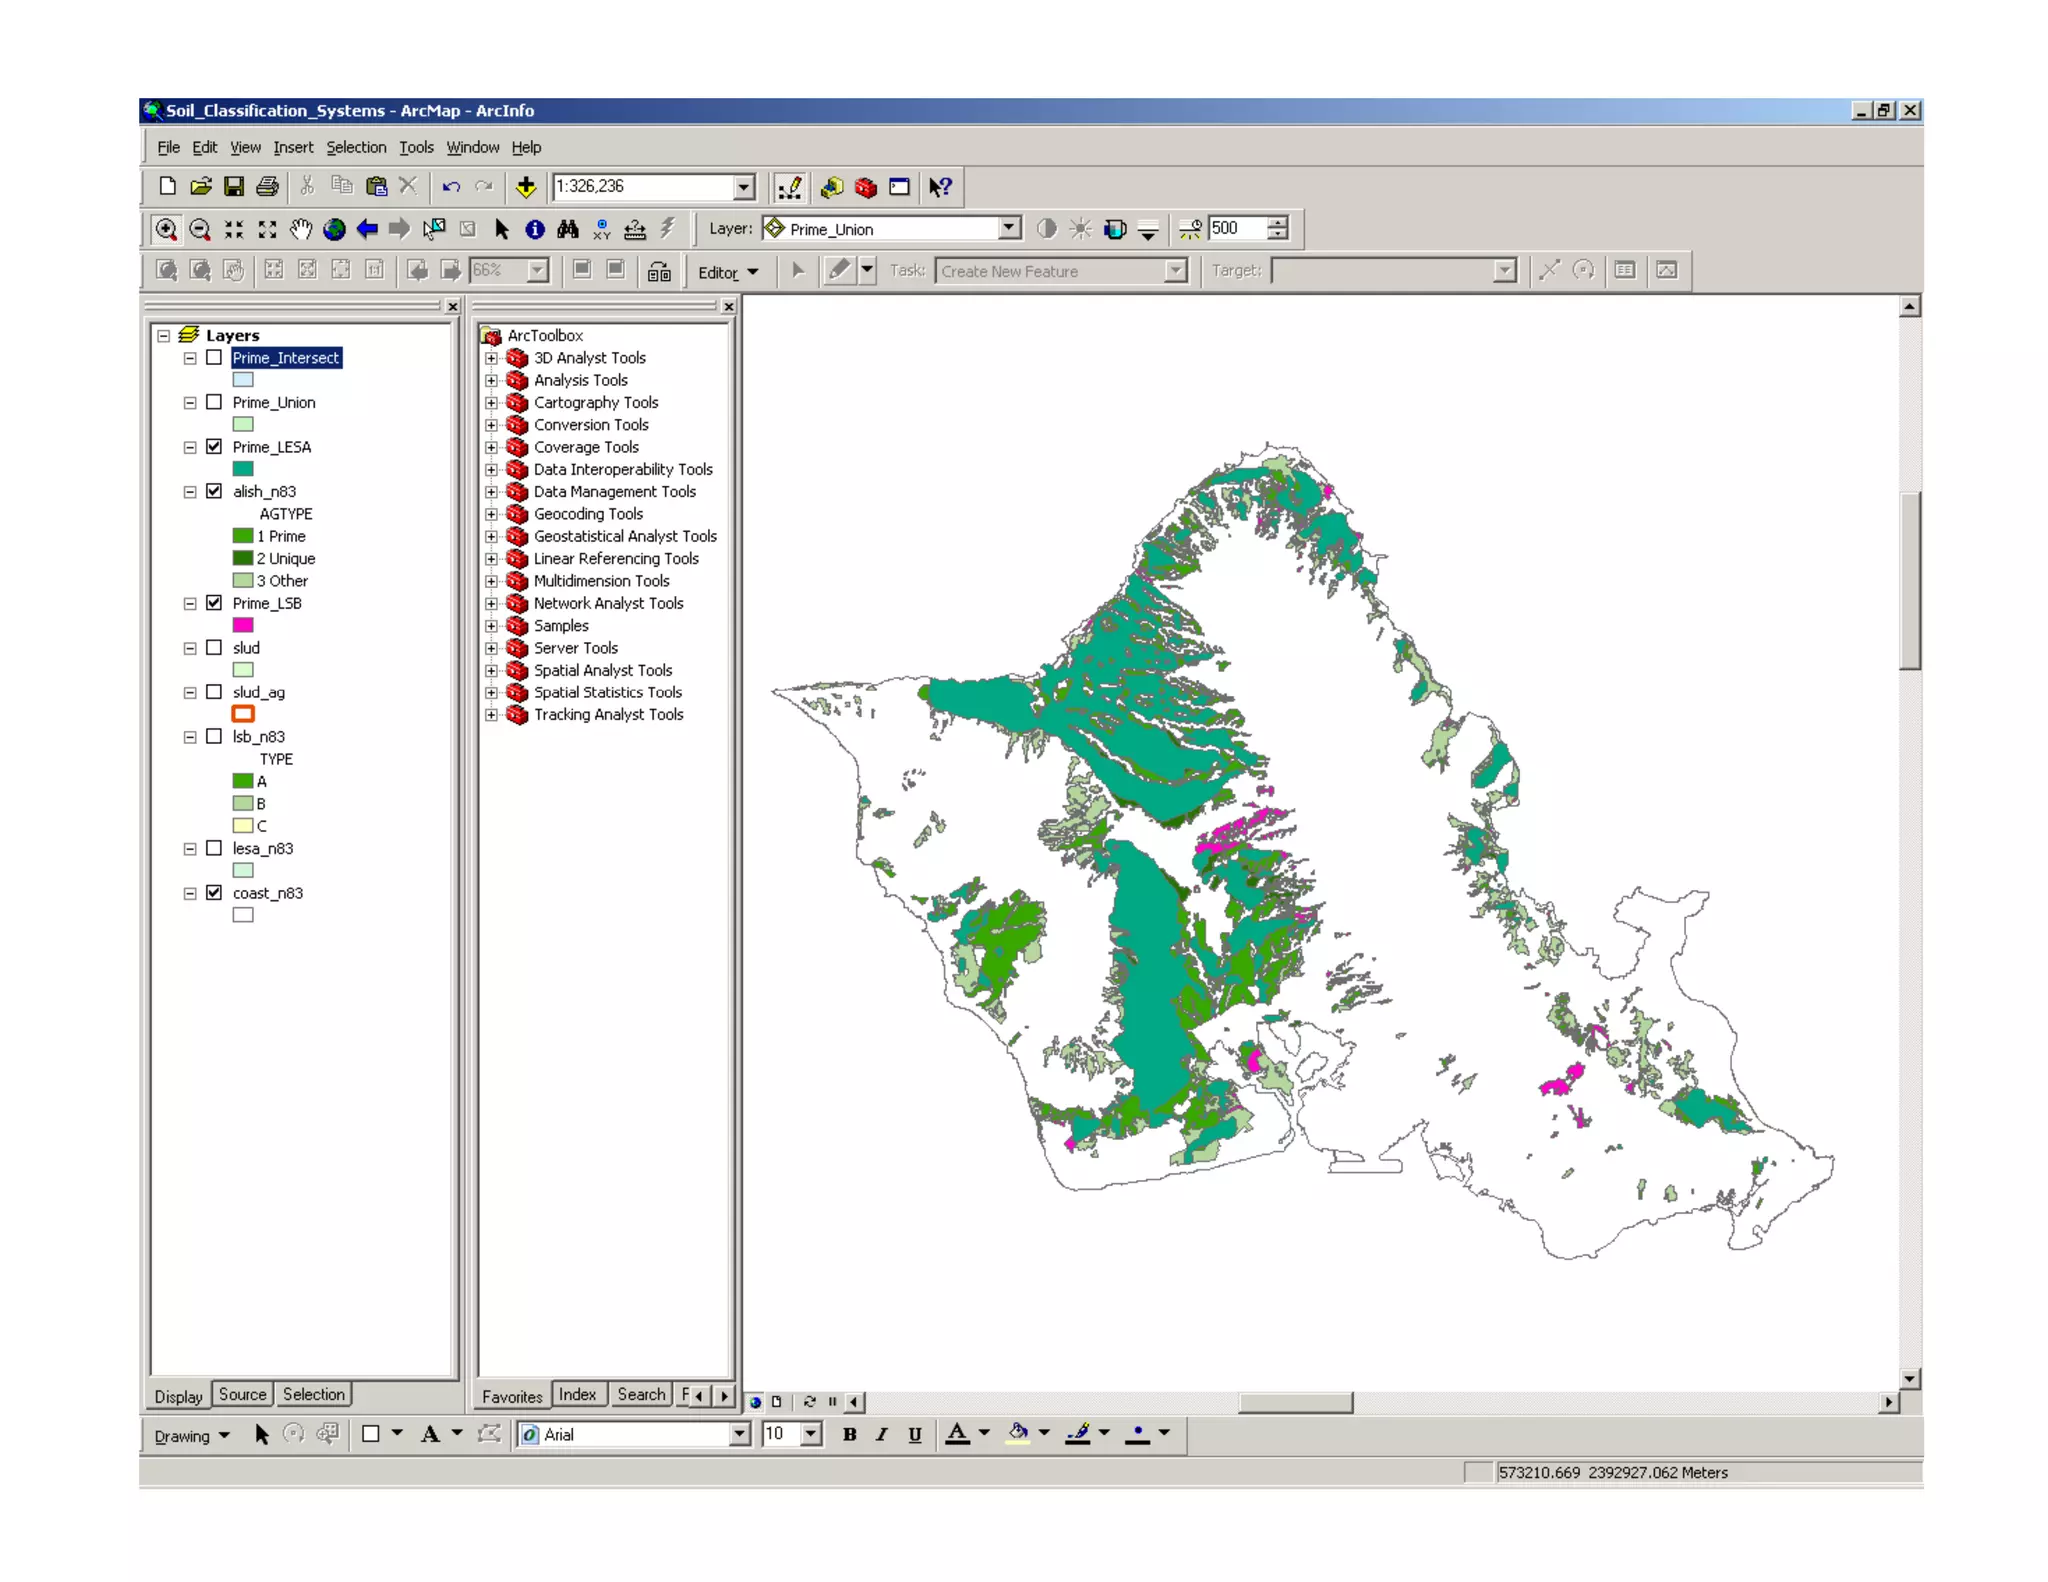This screenshot has height=1582, width=2048.
Task: Activate the Pan hand tool
Action: tap(301, 229)
